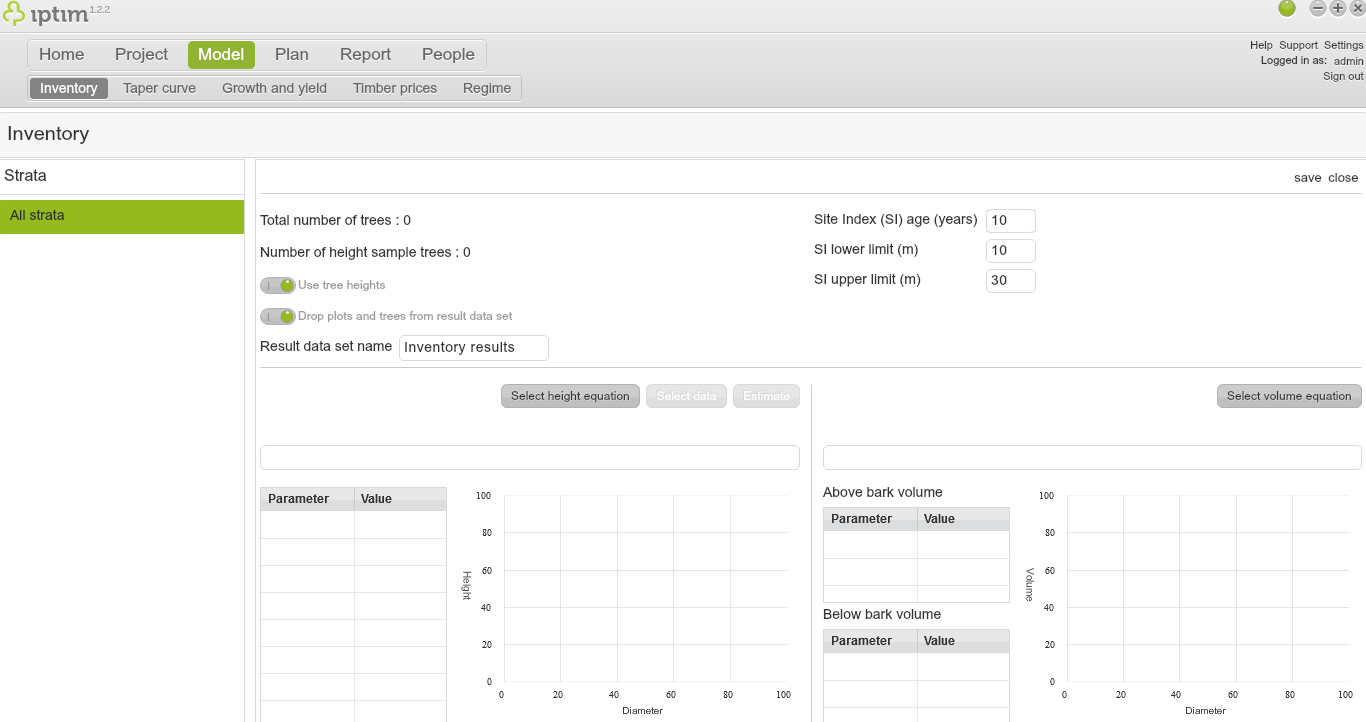Open the Regime sub-tab
1366x722 pixels.
(487, 88)
